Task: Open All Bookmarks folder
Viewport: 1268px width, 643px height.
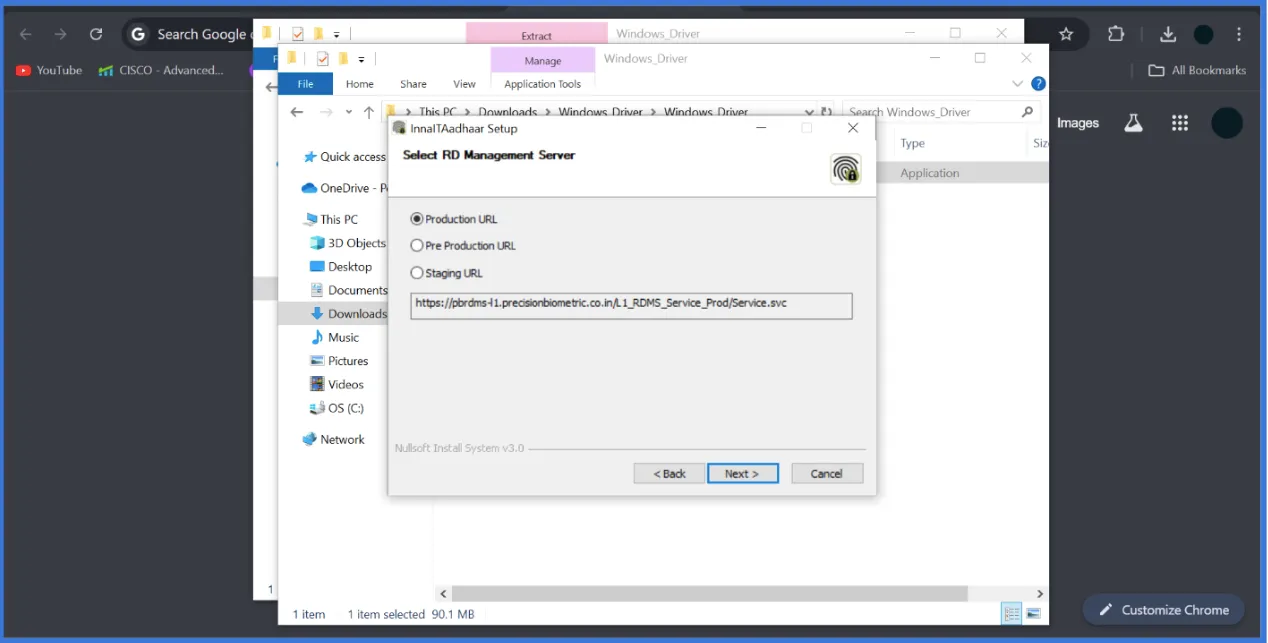Action: point(1197,70)
